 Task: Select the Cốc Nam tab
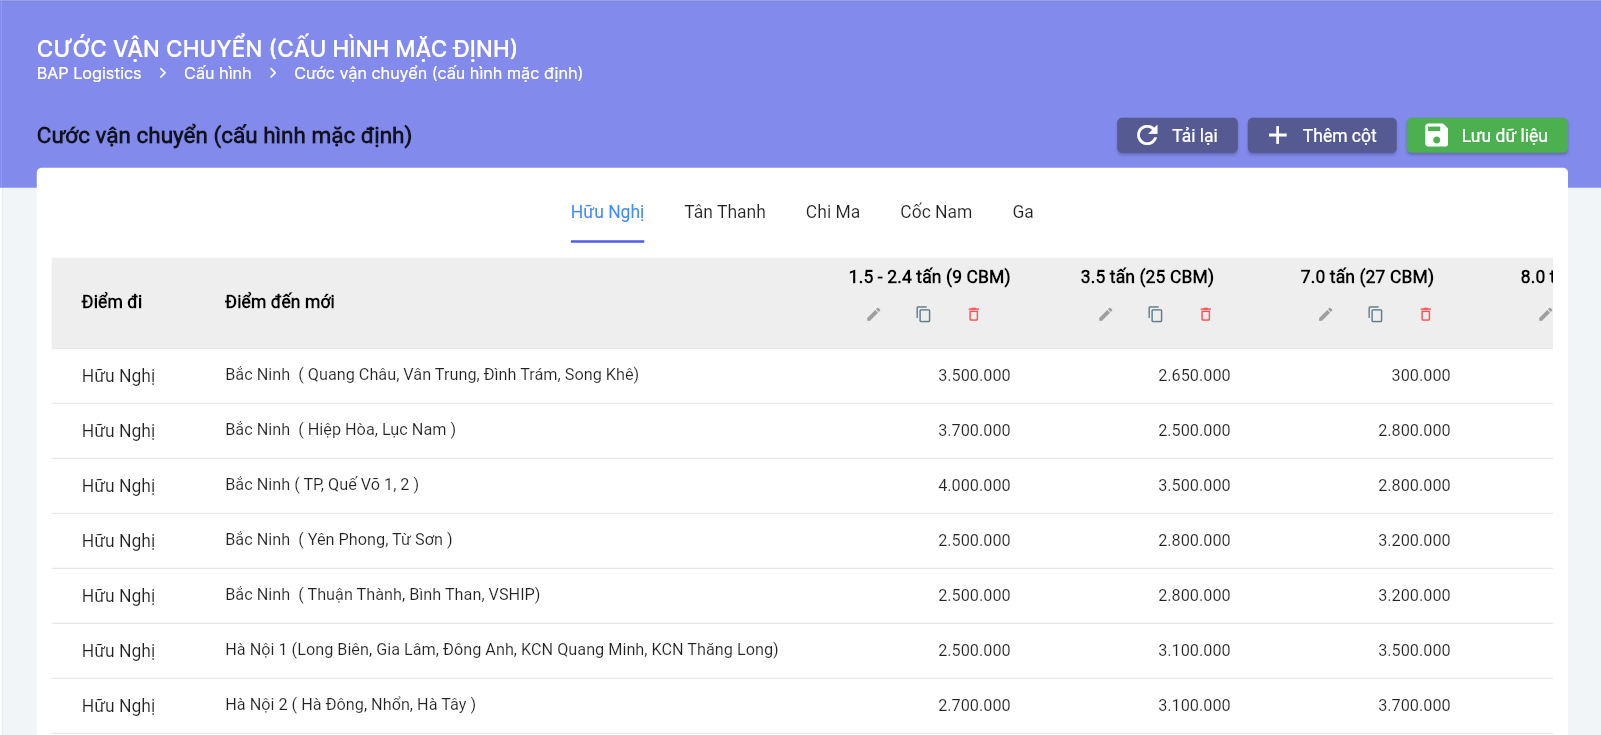(x=935, y=212)
